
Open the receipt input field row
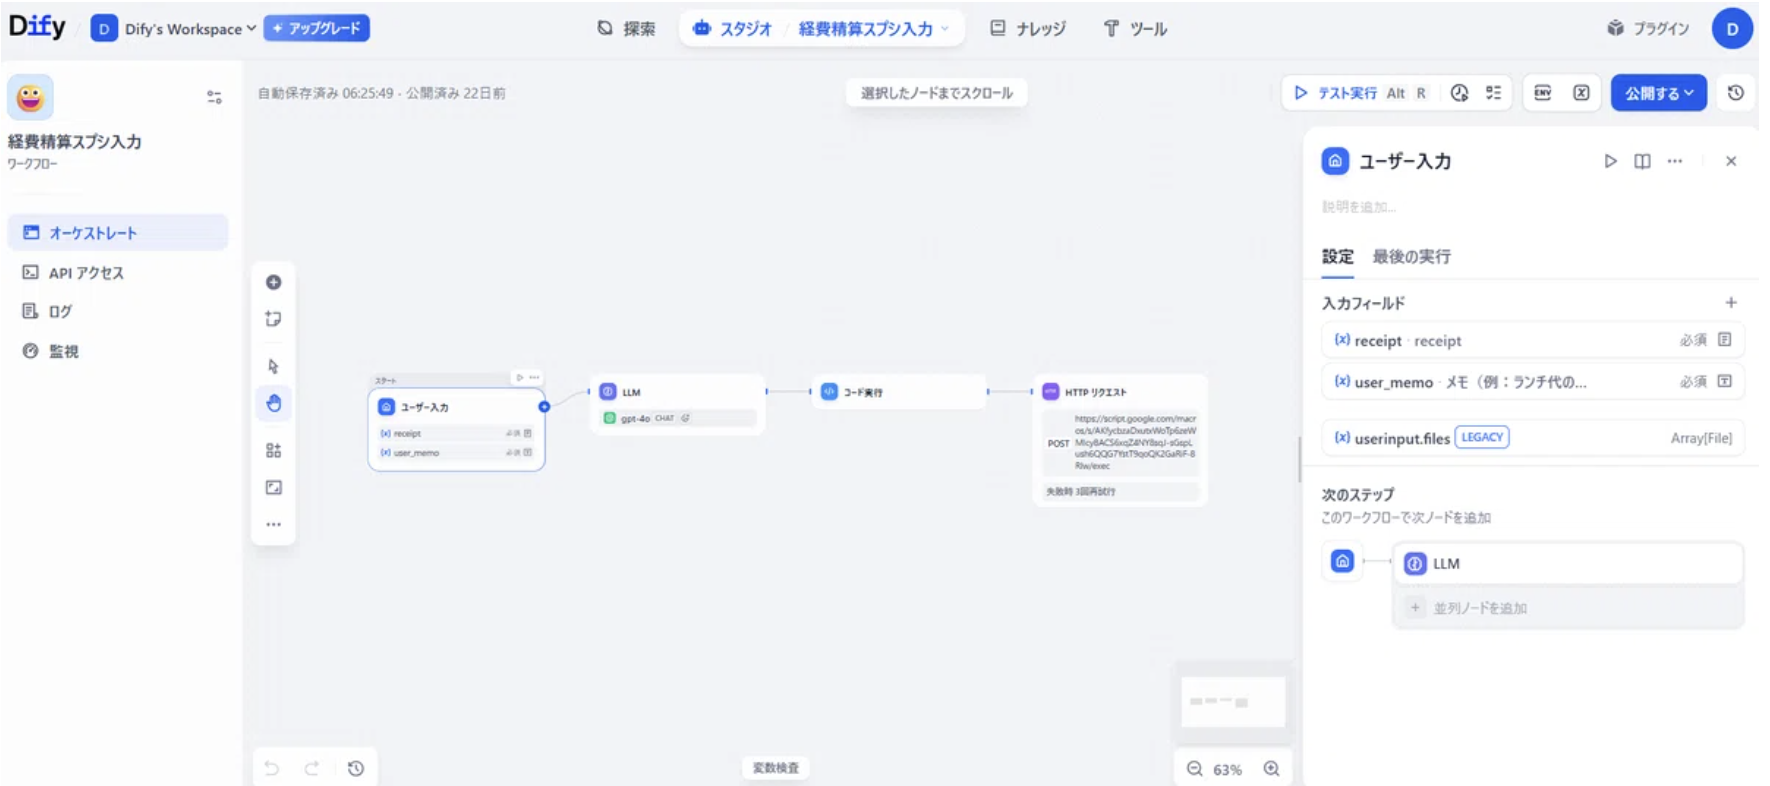pyautogui.click(x=1533, y=341)
